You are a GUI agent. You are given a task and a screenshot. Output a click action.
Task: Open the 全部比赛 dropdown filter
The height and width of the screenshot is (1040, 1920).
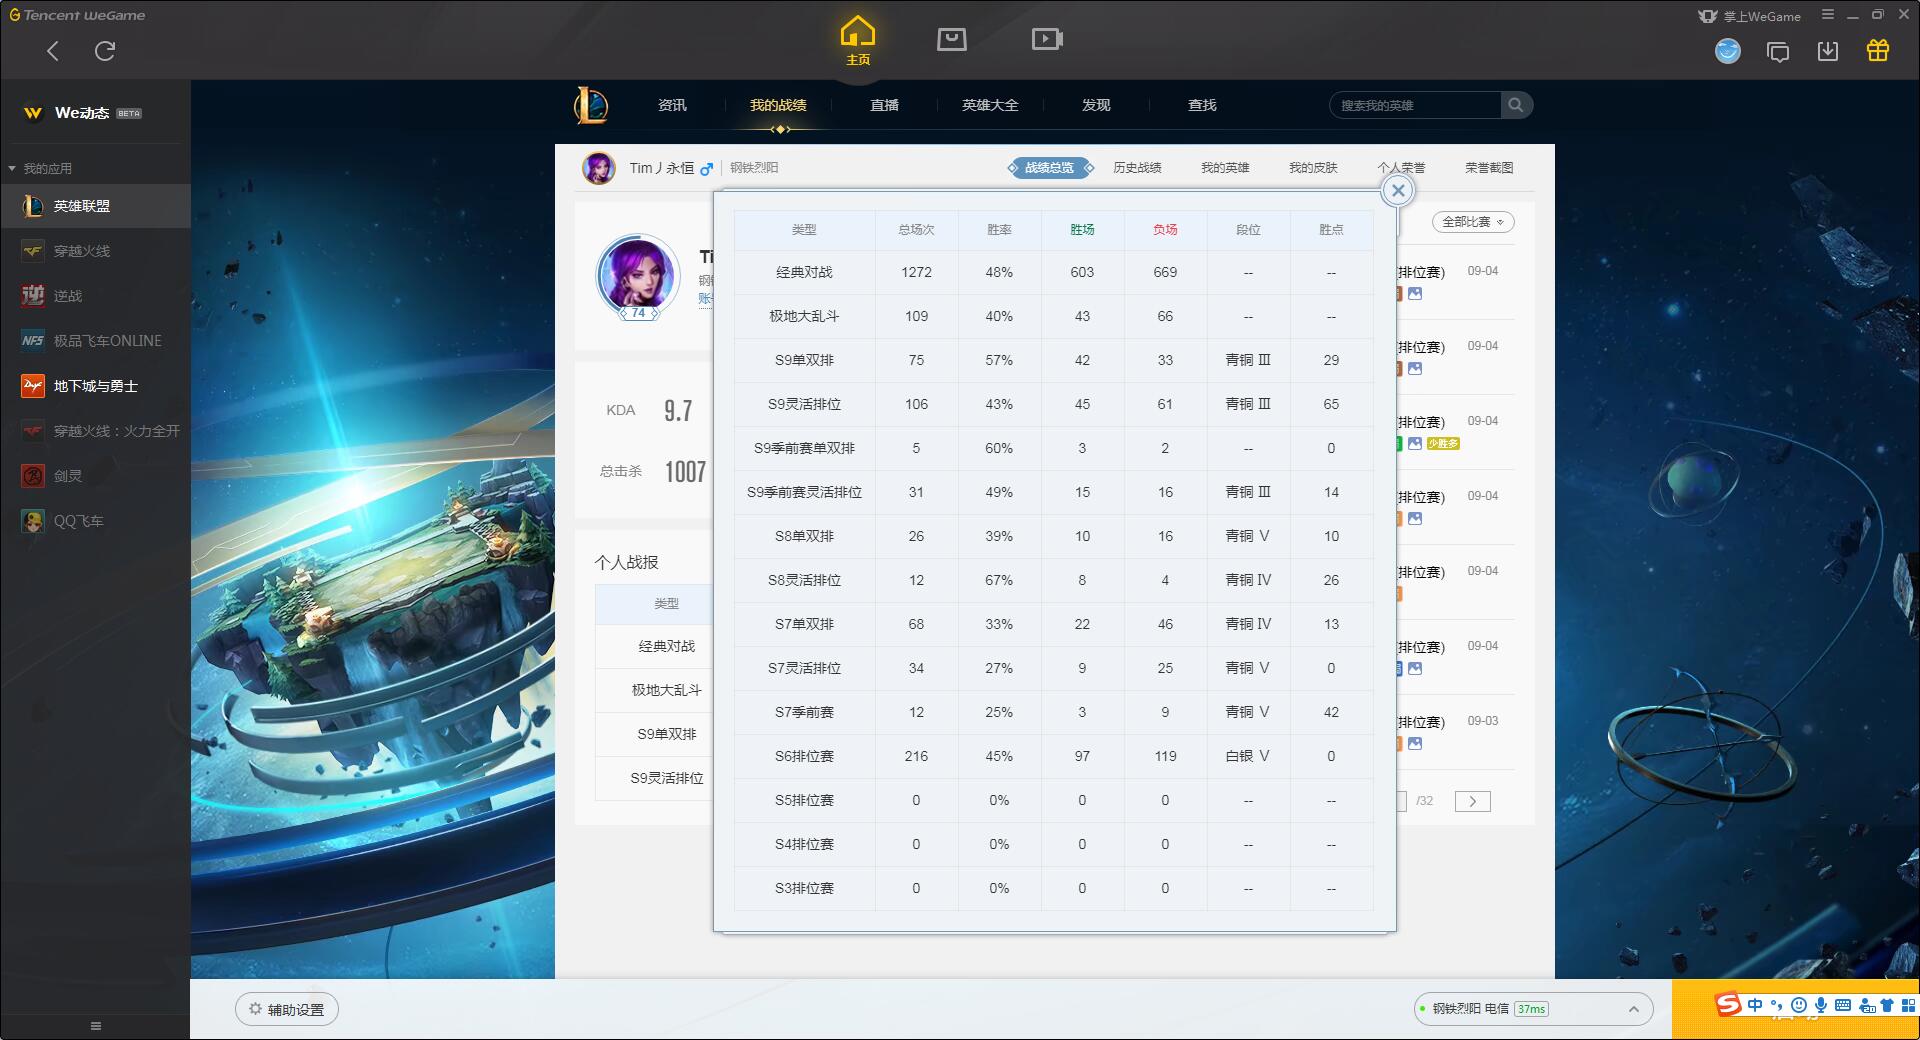(x=1473, y=222)
